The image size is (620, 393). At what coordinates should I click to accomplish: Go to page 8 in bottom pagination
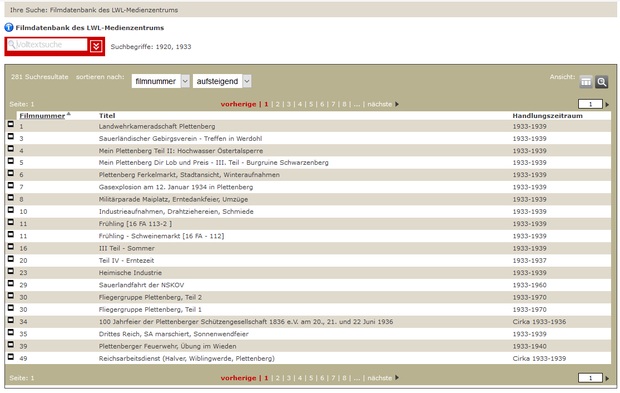pos(344,378)
